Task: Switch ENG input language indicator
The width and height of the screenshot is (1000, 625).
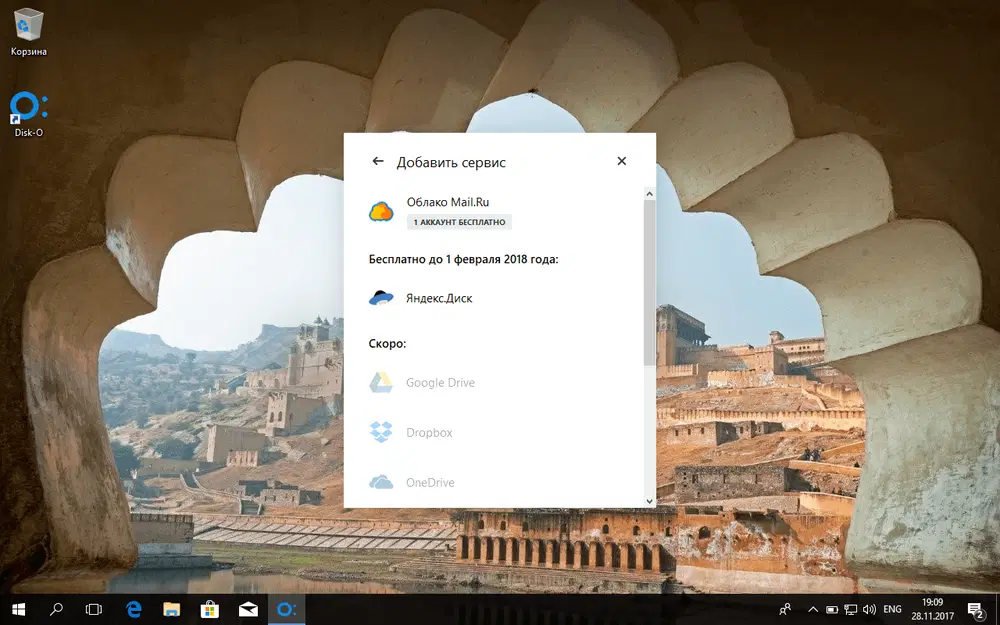Action: (x=892, y=610)
